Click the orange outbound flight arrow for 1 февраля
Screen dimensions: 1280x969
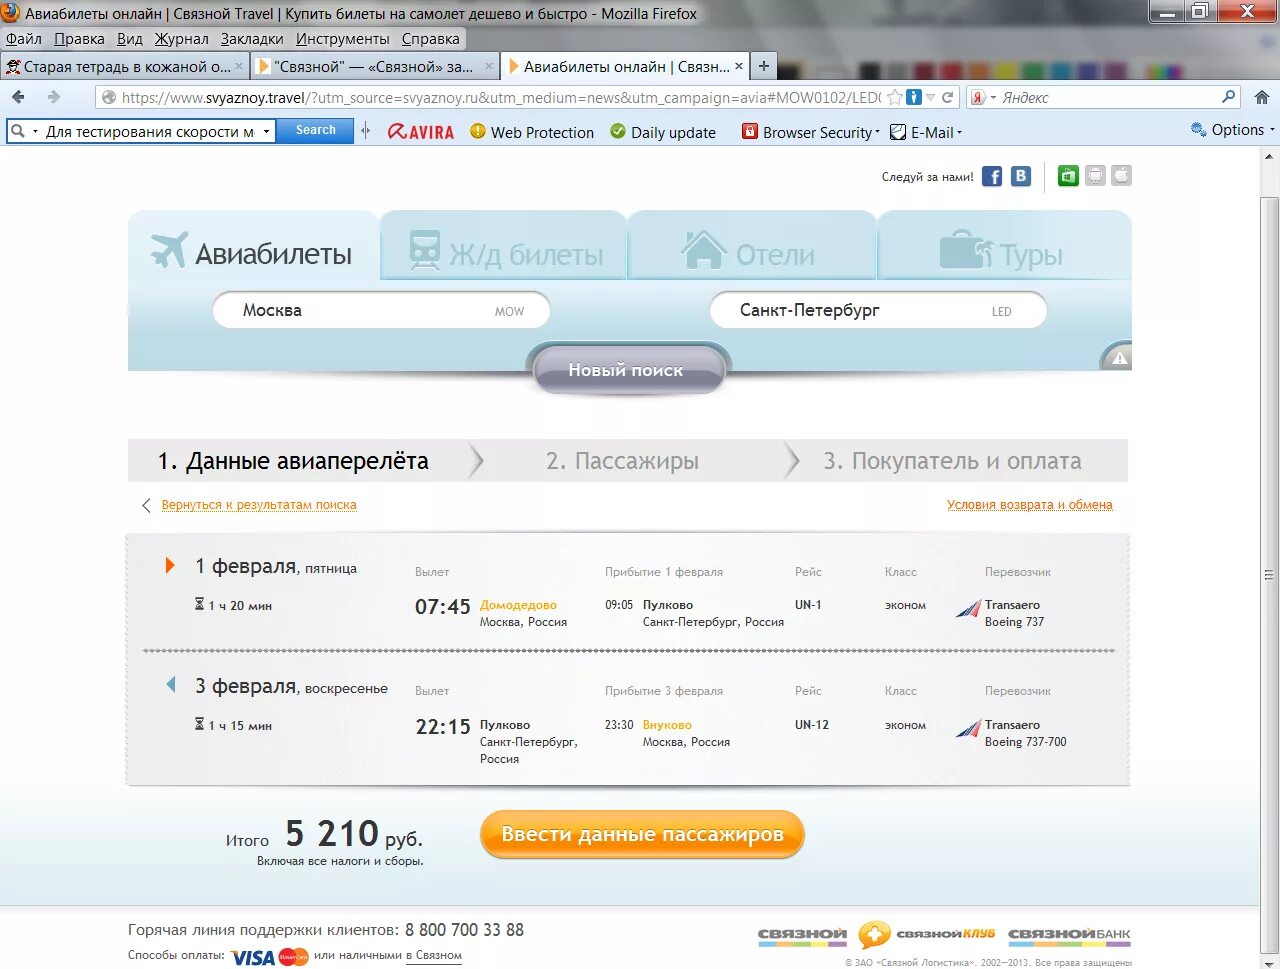point(170,565)
